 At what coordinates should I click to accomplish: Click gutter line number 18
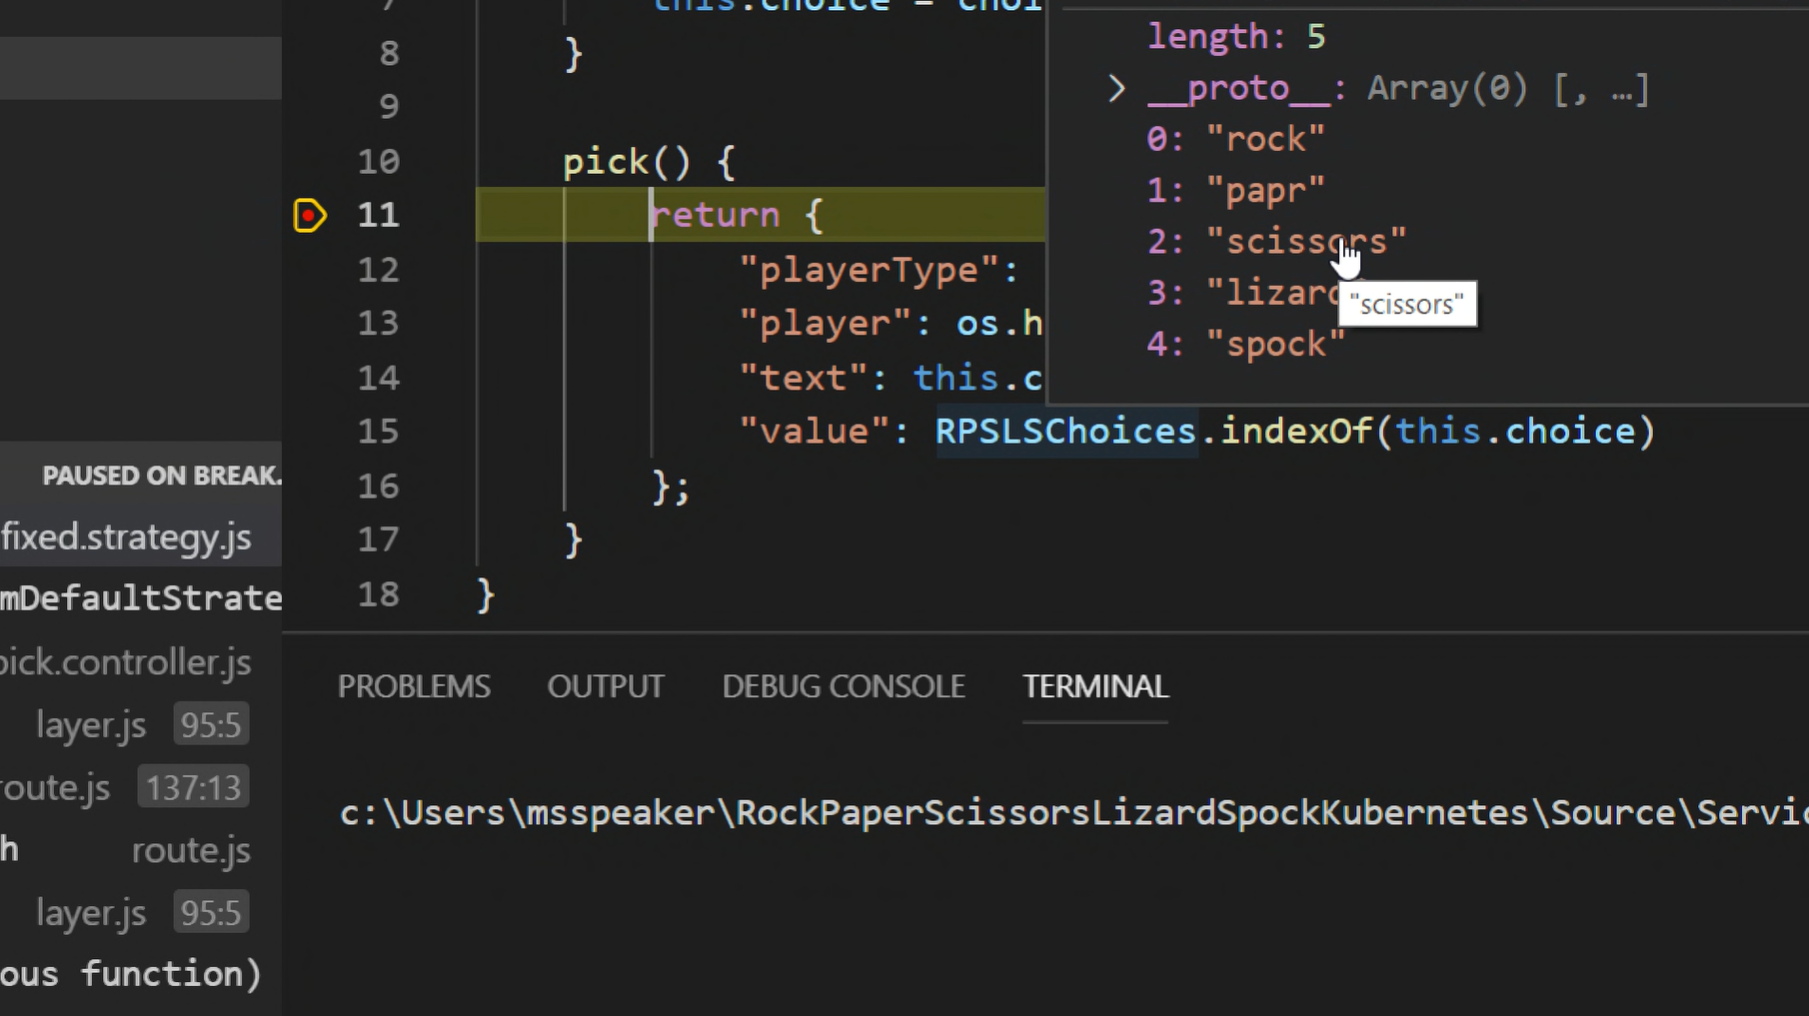click(x=379, y=595)
